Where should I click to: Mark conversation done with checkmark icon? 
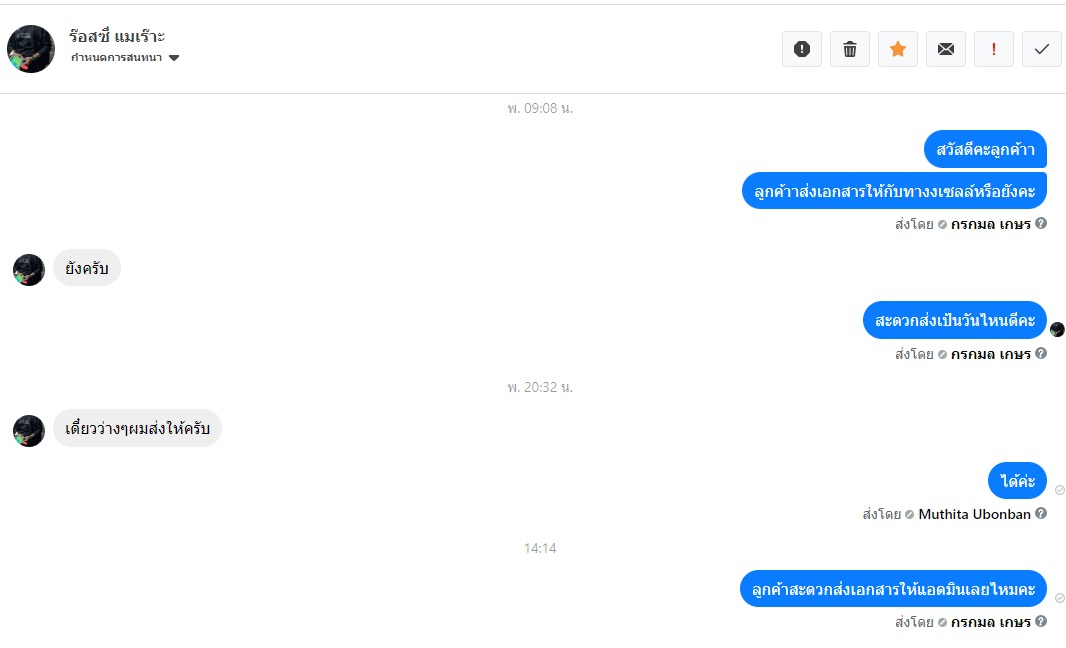[1042, 49]
